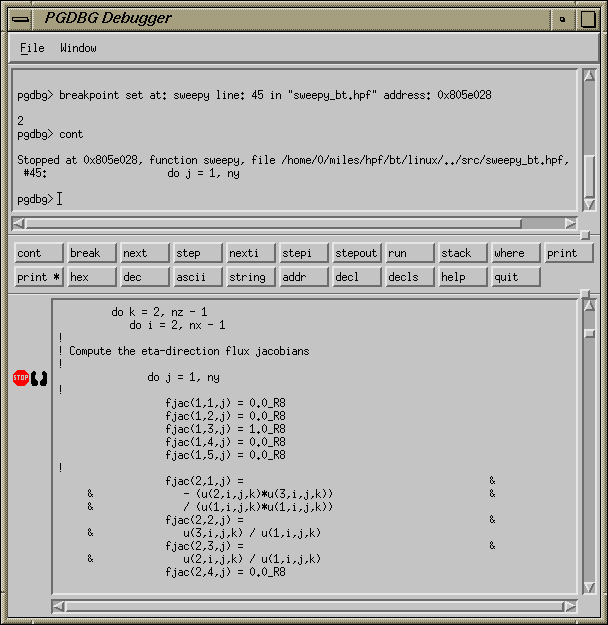
Task: Open the Window menu
Action: [x=78, y=48]
